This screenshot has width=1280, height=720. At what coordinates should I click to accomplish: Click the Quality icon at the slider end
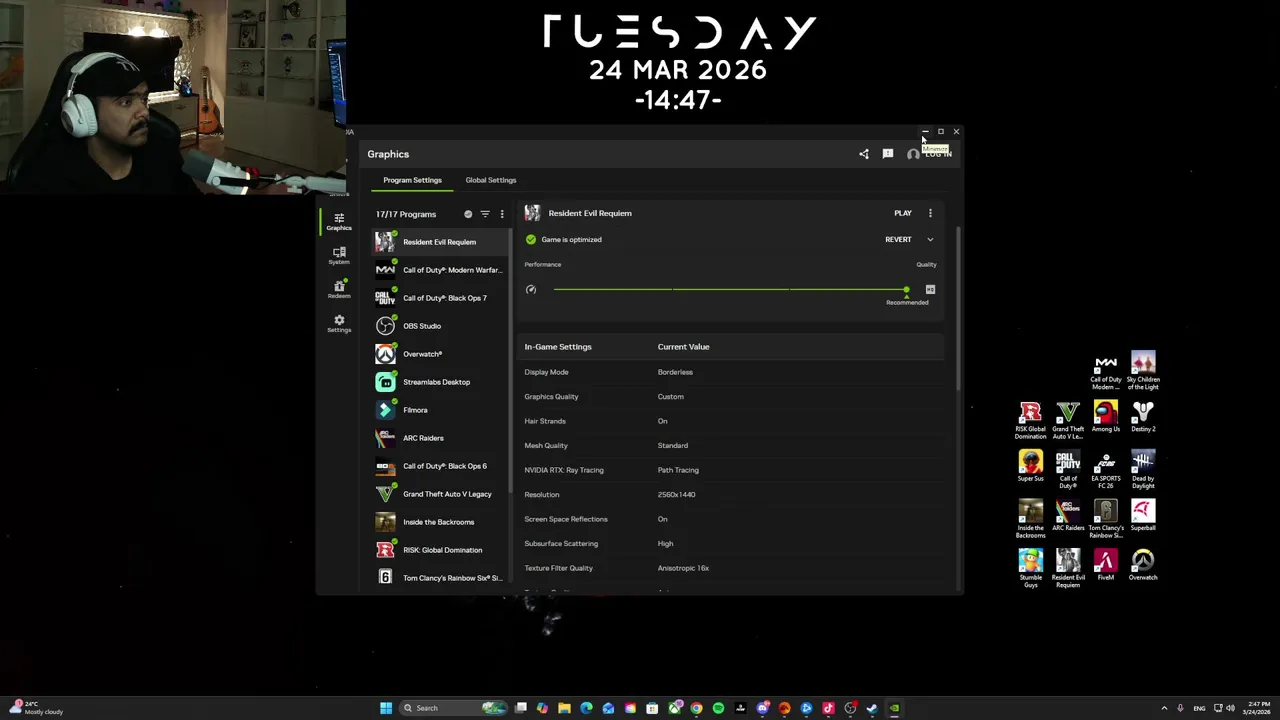[x=930, y=290]
